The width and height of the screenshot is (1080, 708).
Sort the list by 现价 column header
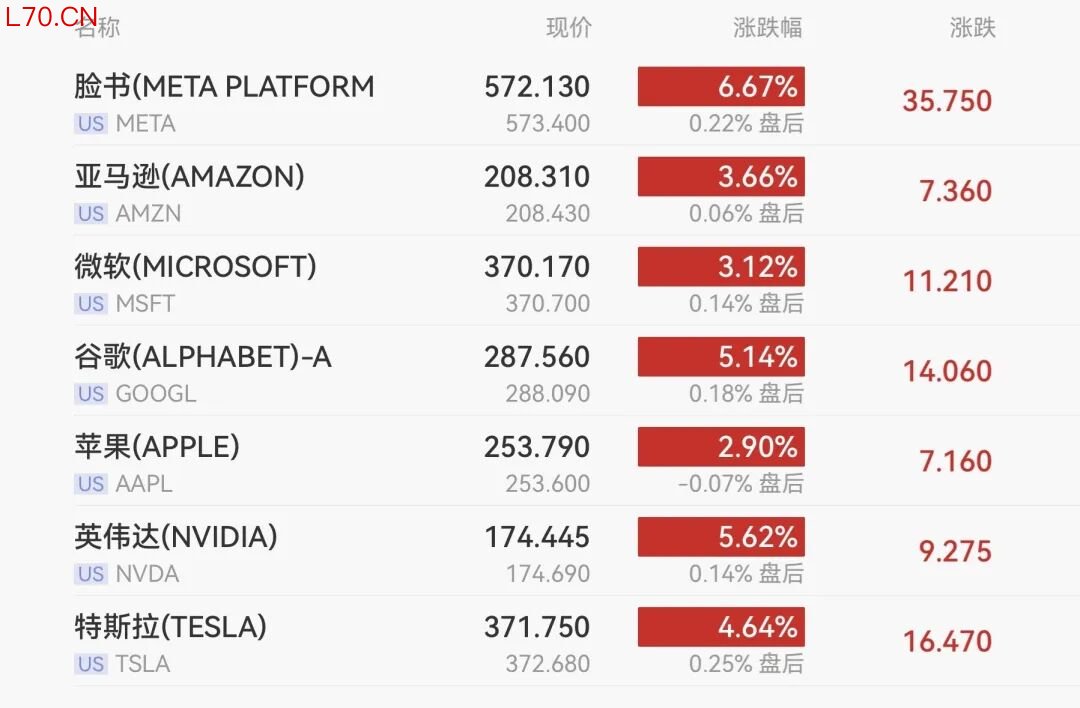[568, 28]
